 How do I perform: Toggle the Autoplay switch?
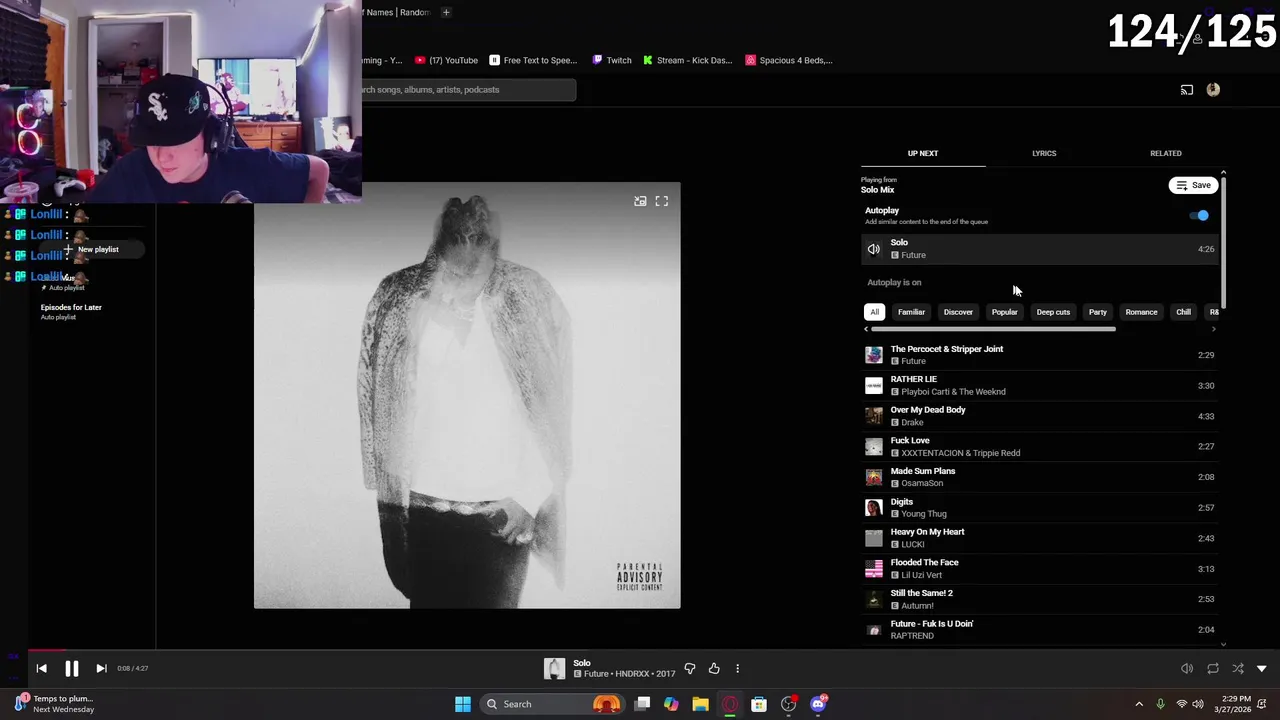(1199, 215)
